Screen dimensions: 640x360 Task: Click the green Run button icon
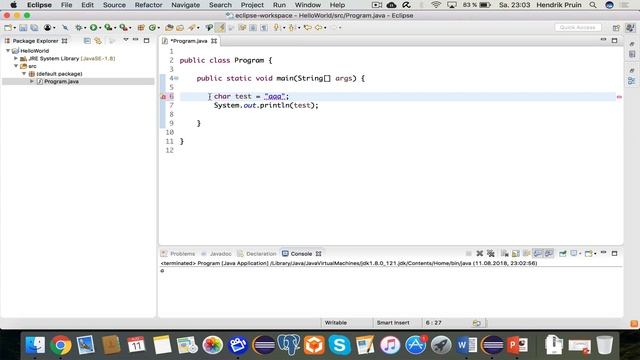[93, 27]
